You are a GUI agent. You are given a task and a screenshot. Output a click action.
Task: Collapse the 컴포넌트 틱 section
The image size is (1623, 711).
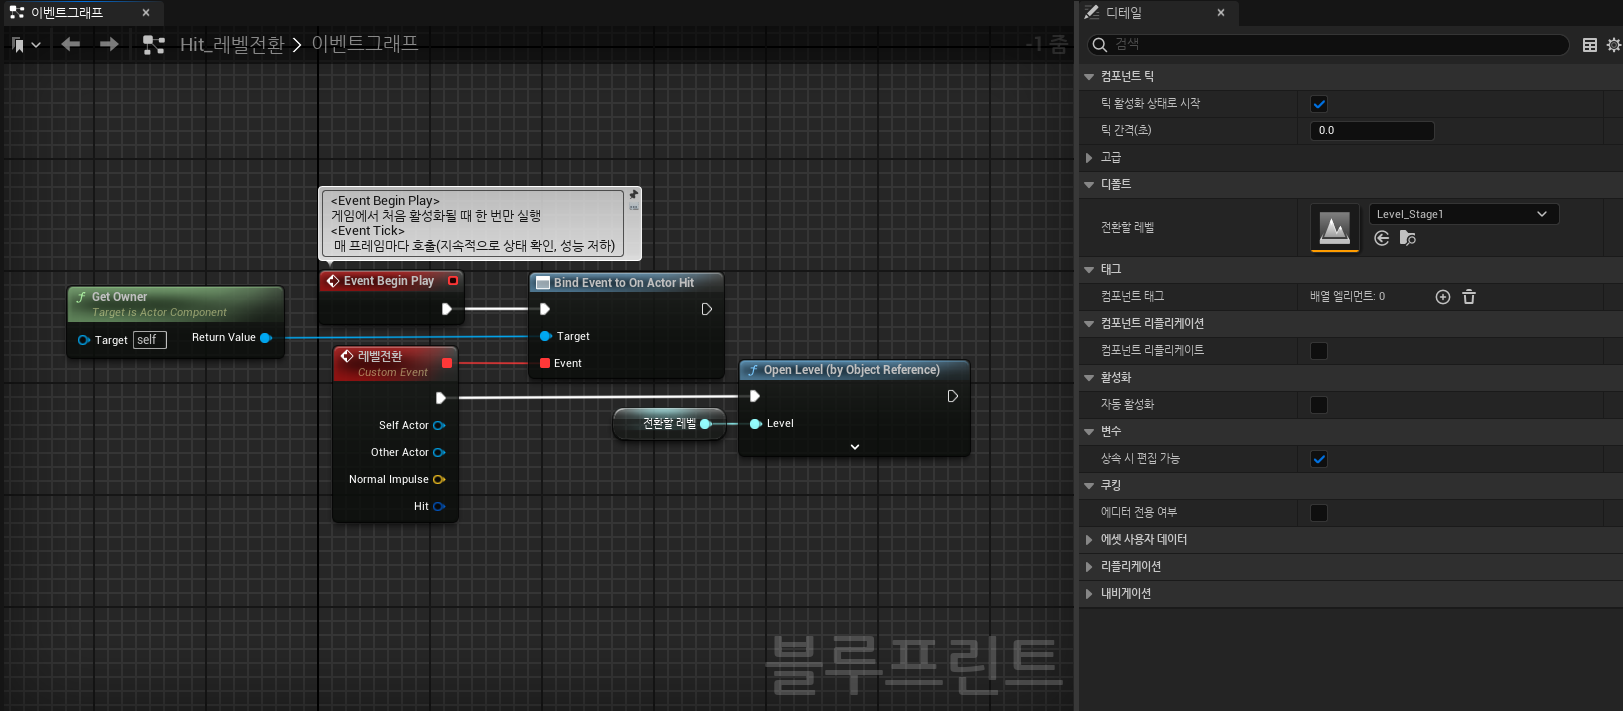1089,77
